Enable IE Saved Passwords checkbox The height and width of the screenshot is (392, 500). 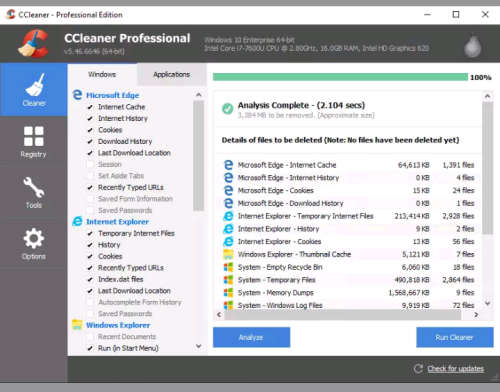coord(90,314)
